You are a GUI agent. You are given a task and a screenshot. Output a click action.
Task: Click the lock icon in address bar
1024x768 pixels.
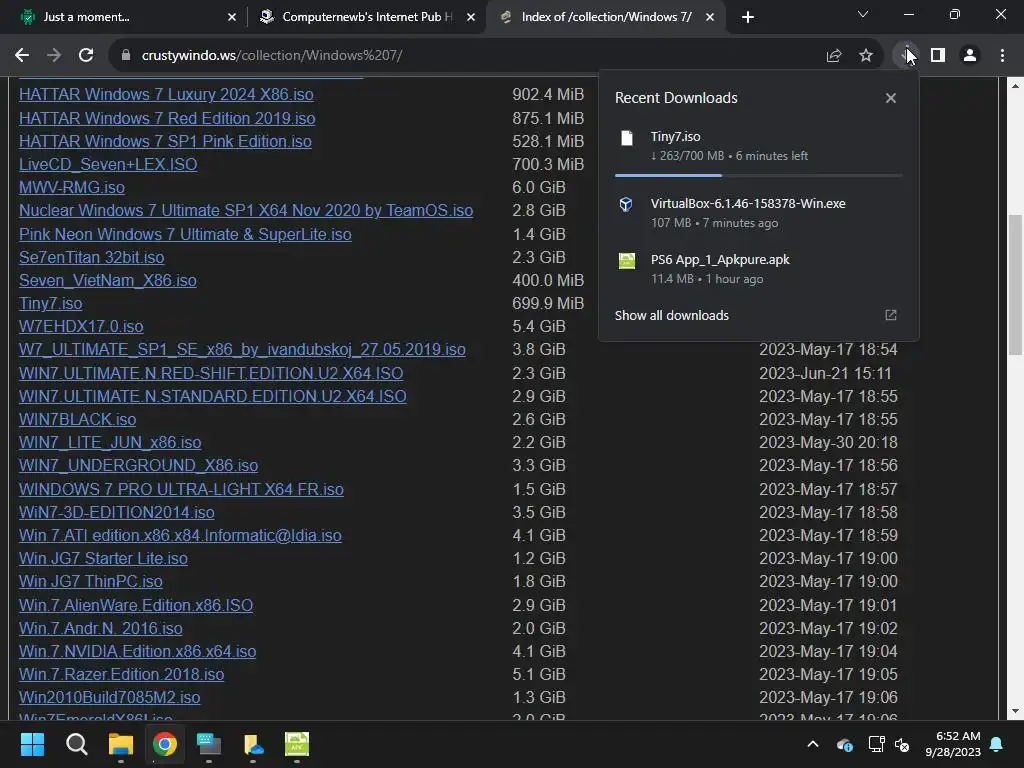coord(125,56)
